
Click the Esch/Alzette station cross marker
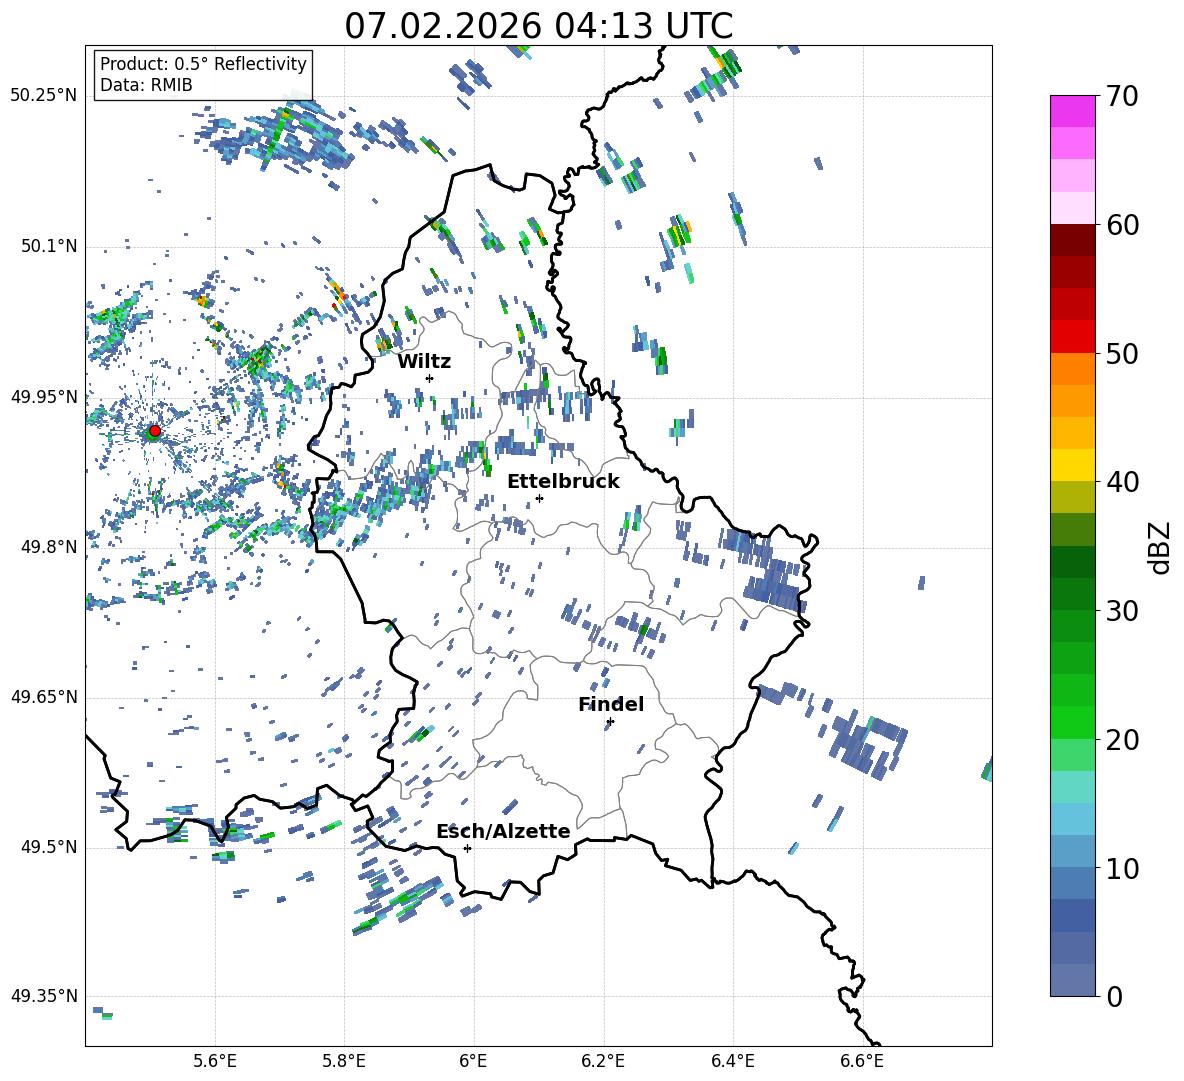coord(467,848)
